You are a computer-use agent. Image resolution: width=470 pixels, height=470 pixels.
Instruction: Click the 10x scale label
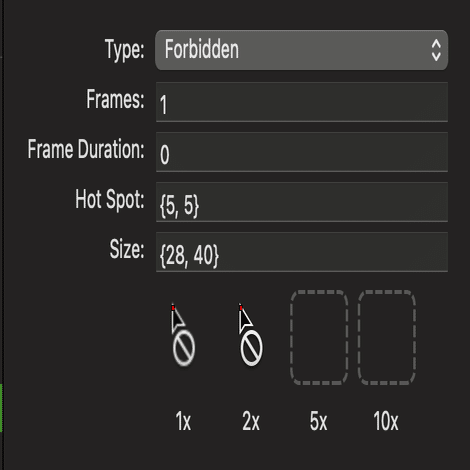(x=386, y=421)
